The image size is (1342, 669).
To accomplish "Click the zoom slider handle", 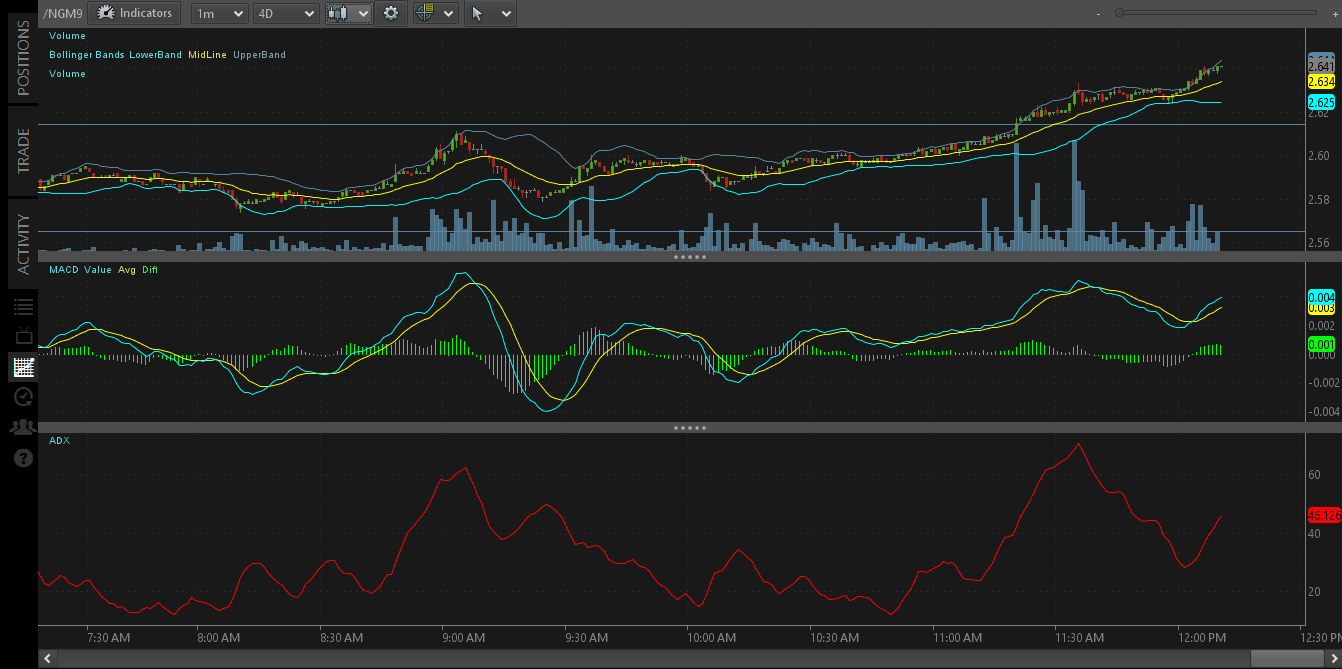I will (1120, 13).
